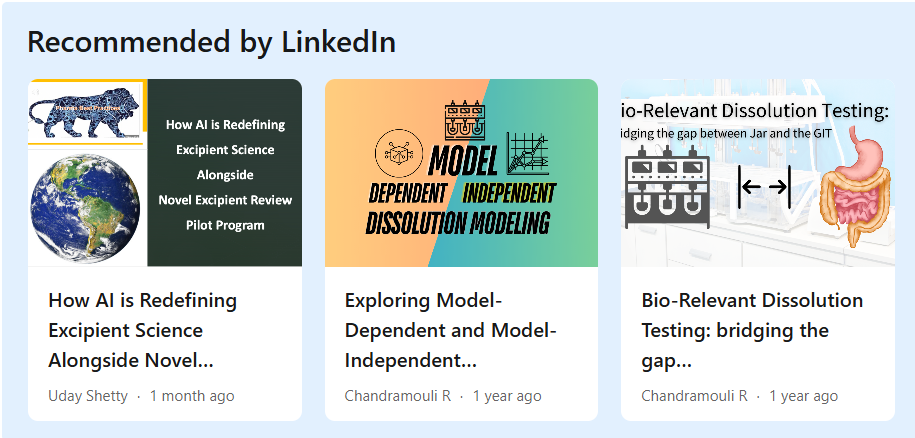915x438 pixels.
Task: Click the '1 month ago' timestamp
Action: (x=192, y=396)
